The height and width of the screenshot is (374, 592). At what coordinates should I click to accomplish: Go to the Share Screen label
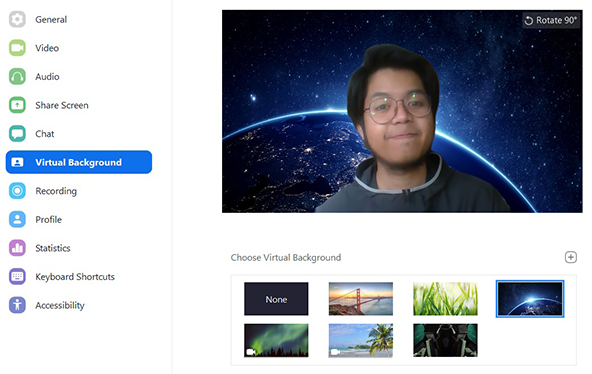pos(62,105)
